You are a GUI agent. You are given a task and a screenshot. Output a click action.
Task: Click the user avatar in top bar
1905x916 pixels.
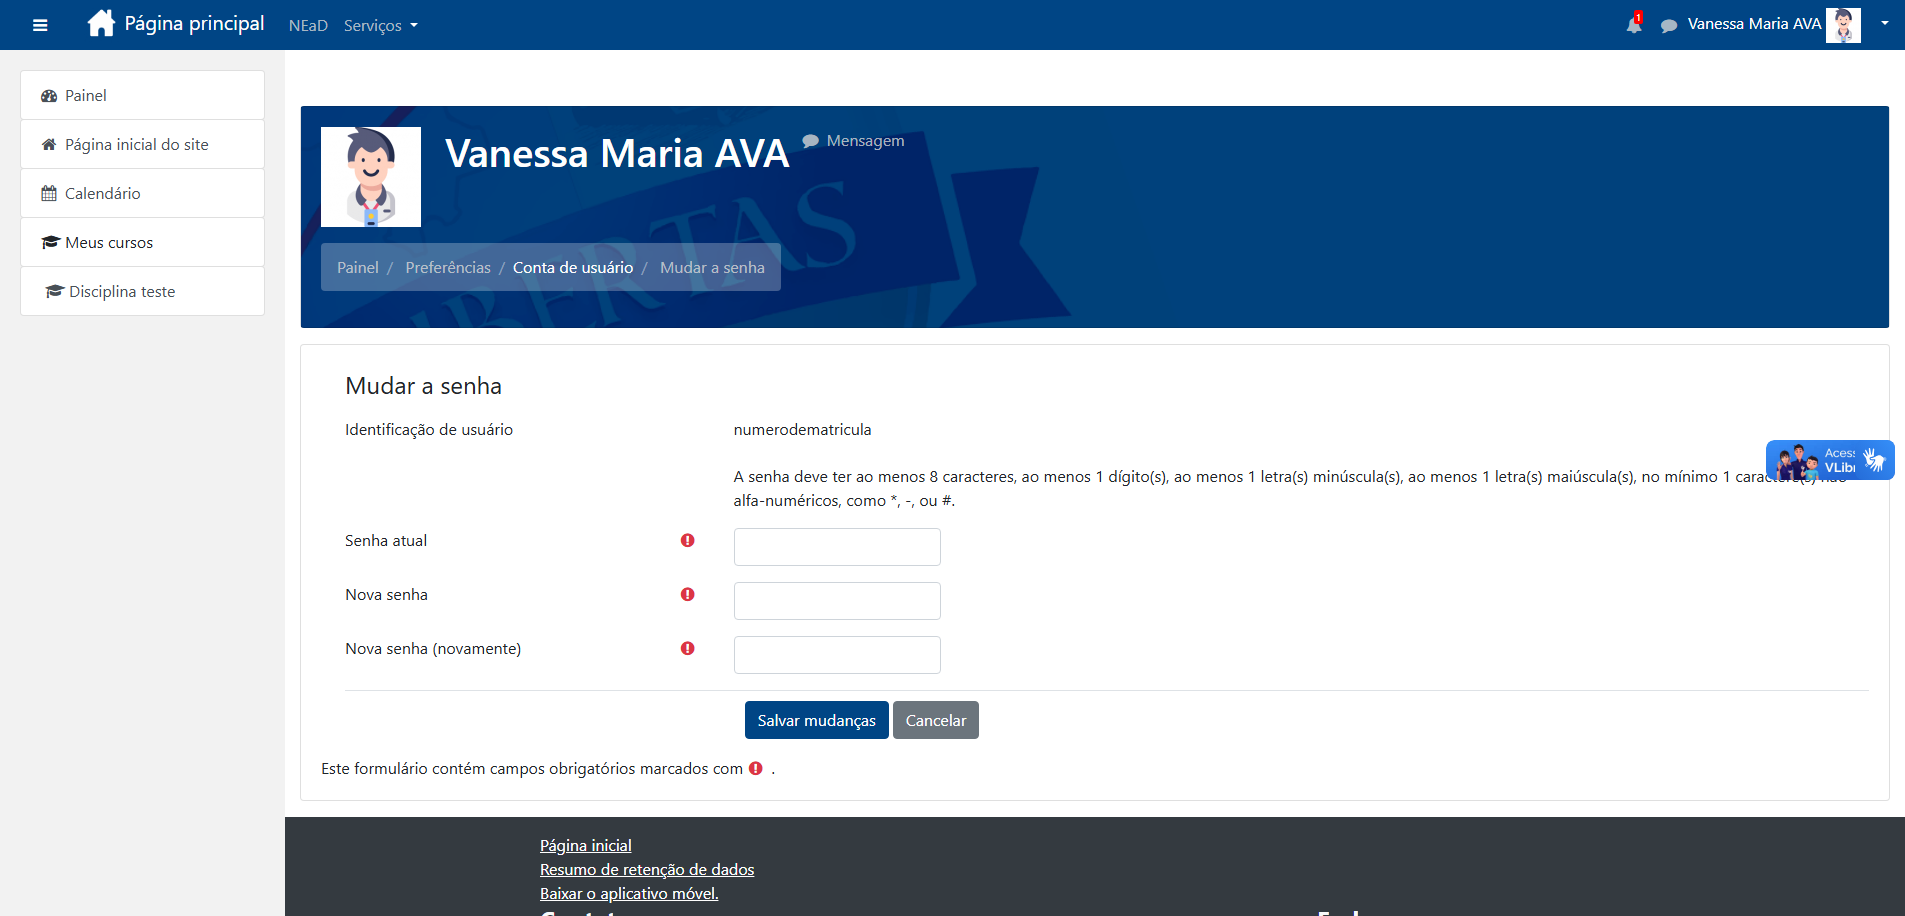(1842, 25)
